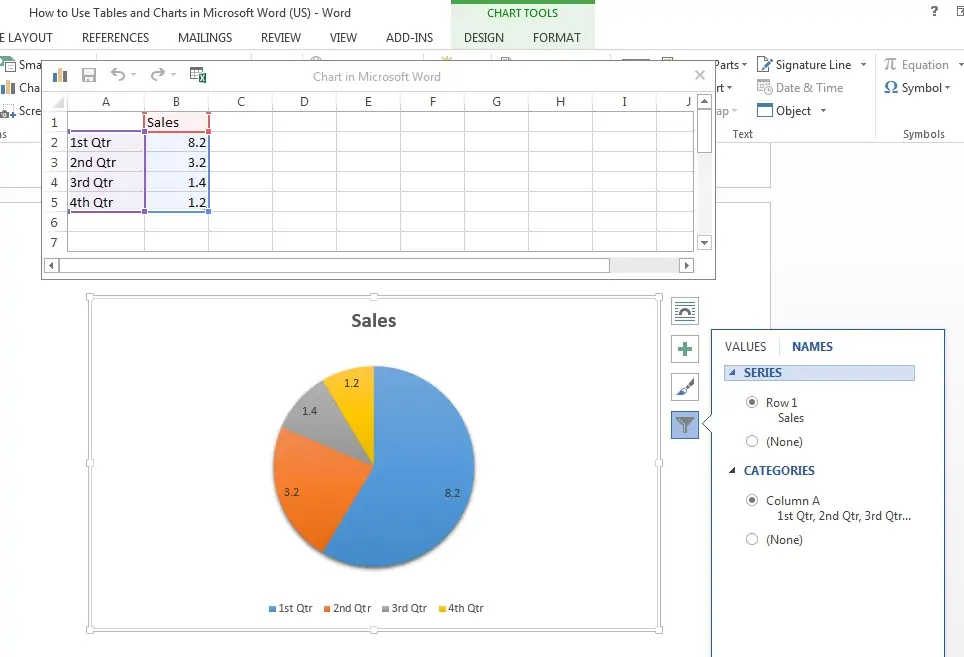This screenshot has width=964, height=657.
Task: Collapse the CATEGORIES section
Action: pos(732,471)
